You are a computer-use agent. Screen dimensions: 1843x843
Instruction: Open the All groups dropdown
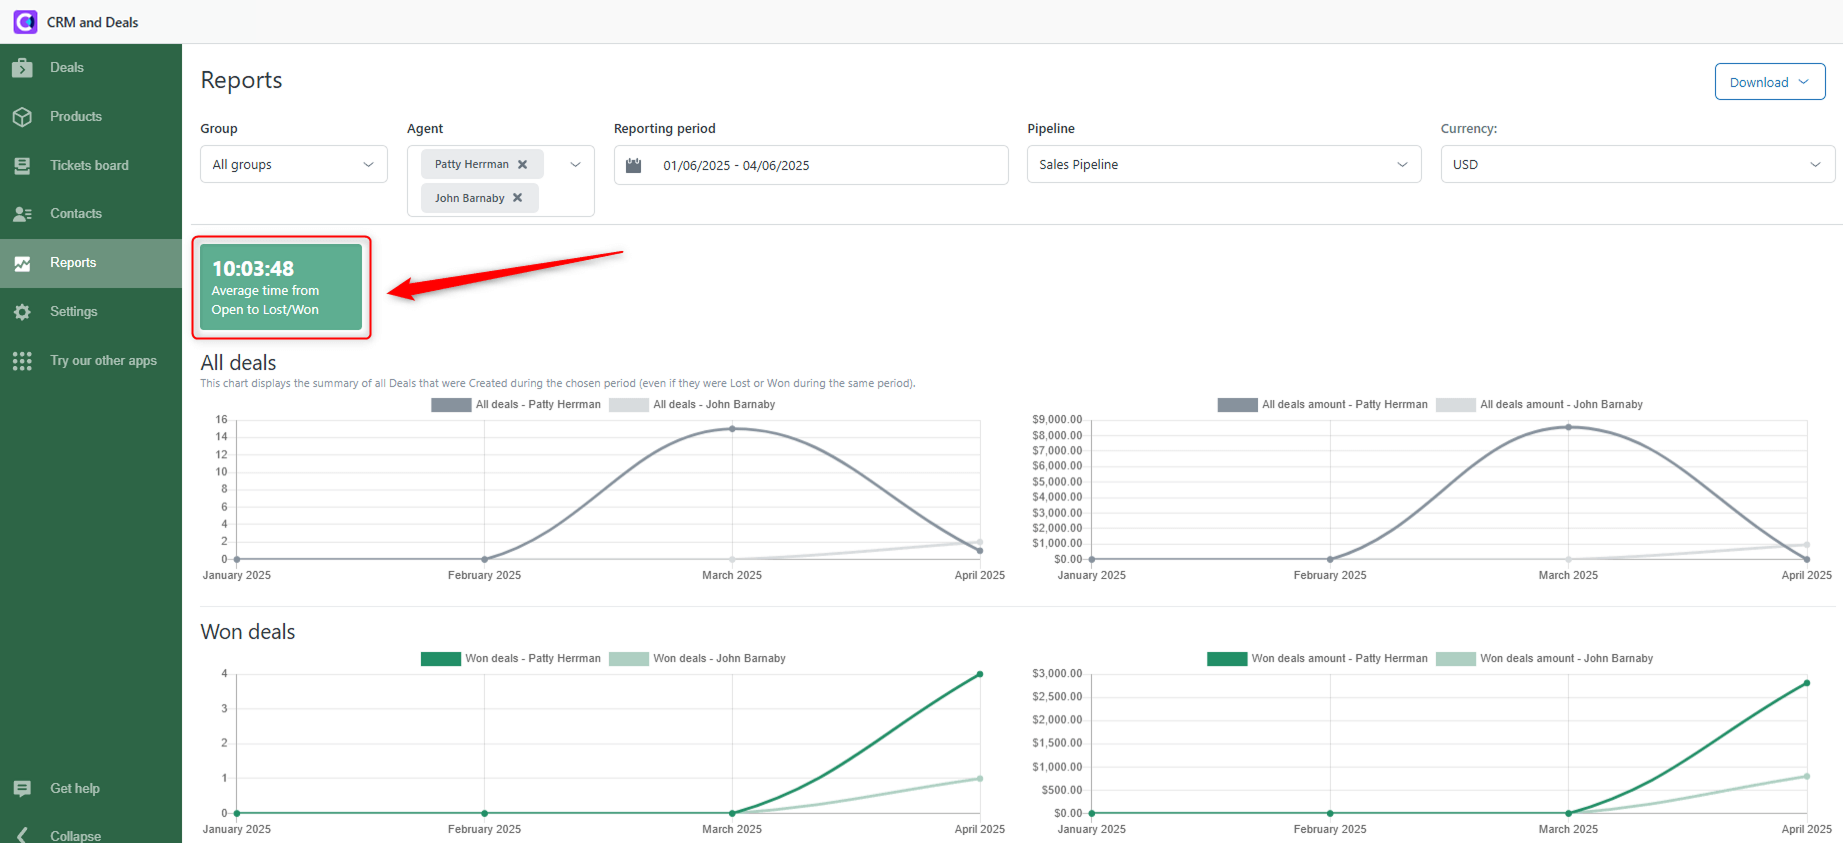[x=293, y=165]
